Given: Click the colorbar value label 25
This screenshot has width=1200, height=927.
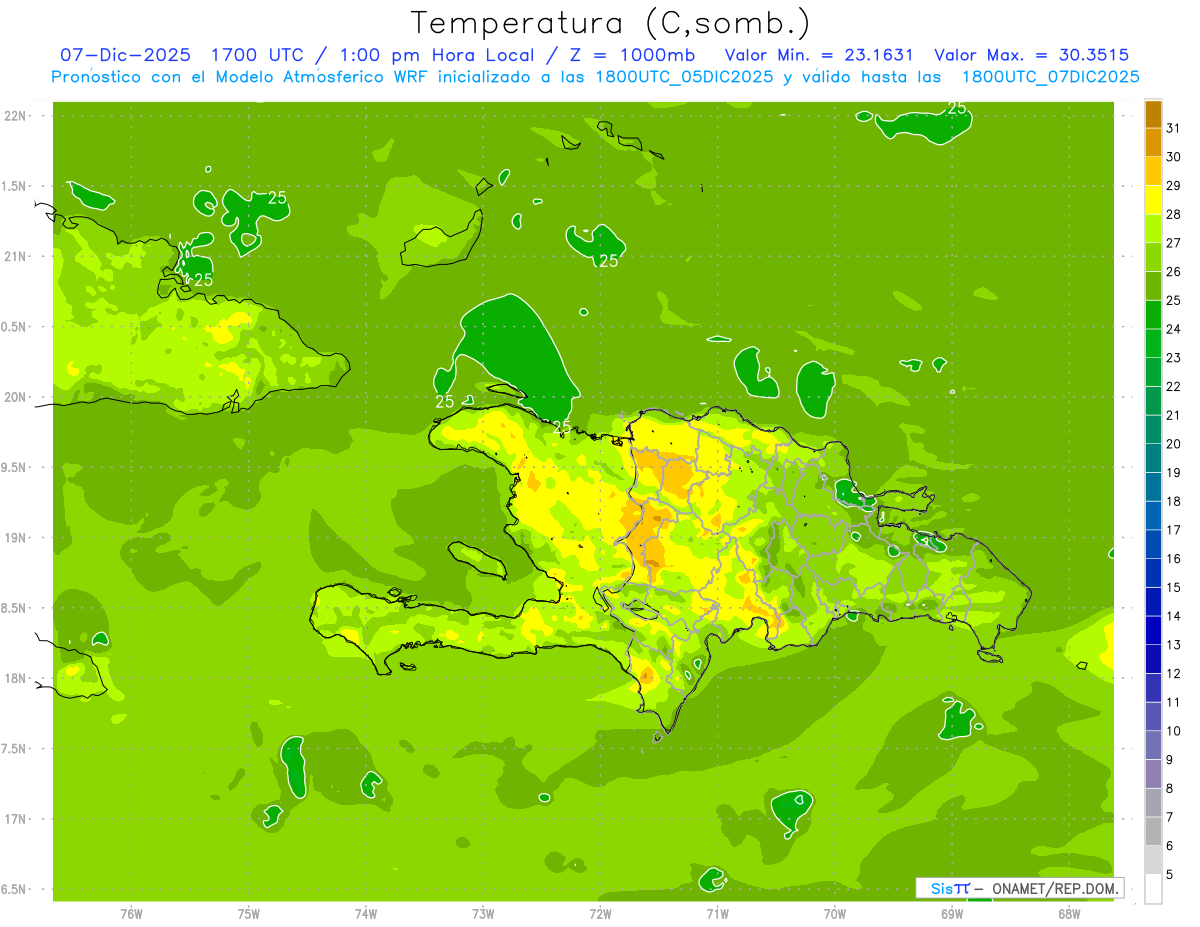Looking at the screenshot, I should tap(1174, 300).
